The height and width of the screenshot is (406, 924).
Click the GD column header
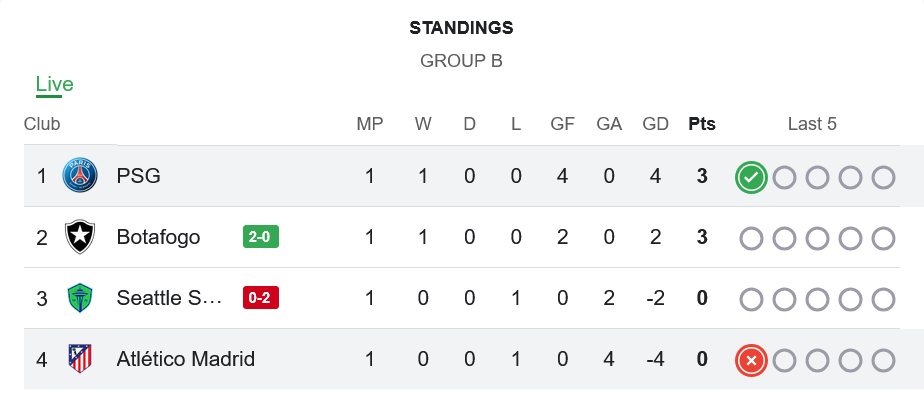tap(656, 125)
